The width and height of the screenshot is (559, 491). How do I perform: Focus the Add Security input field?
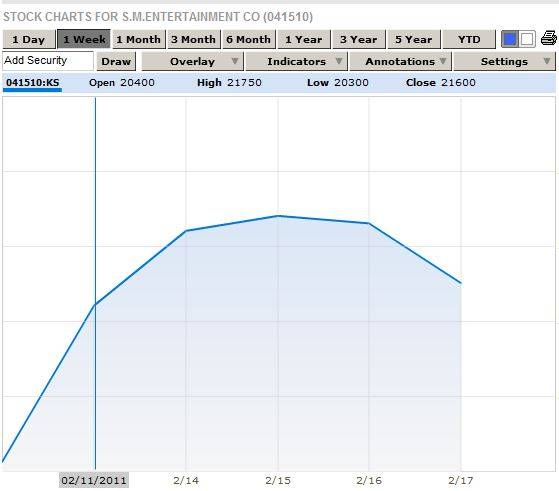[x=48, y=61]
